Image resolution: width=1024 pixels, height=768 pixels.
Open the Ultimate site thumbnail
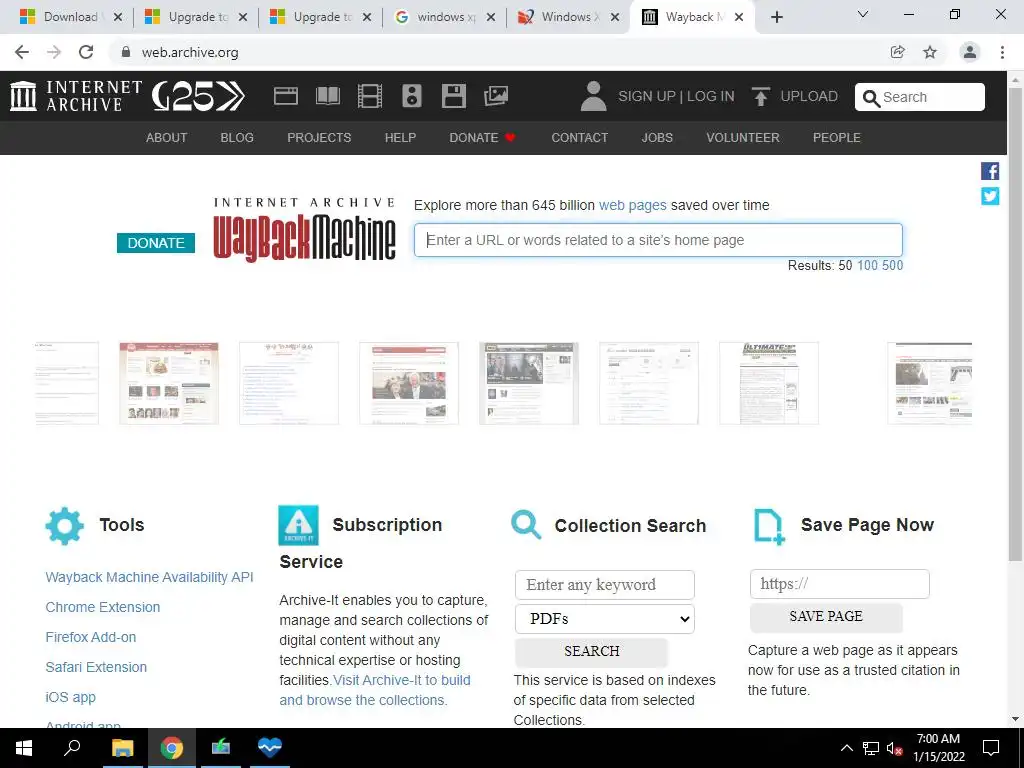point(769,383)
